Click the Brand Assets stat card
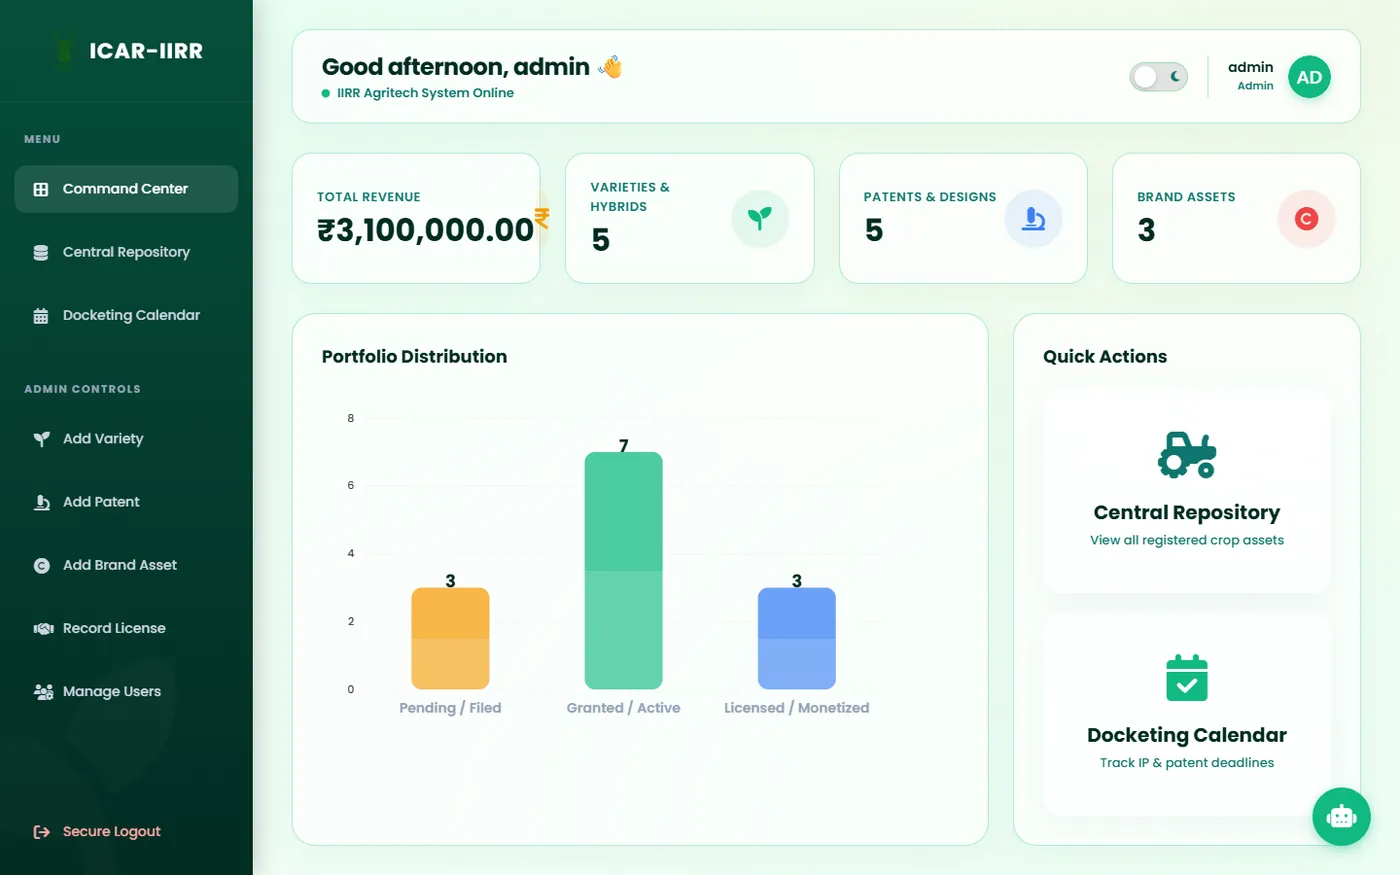Image resolution: width=1400 pixels, height=875 pixels. coord(1236,218)
